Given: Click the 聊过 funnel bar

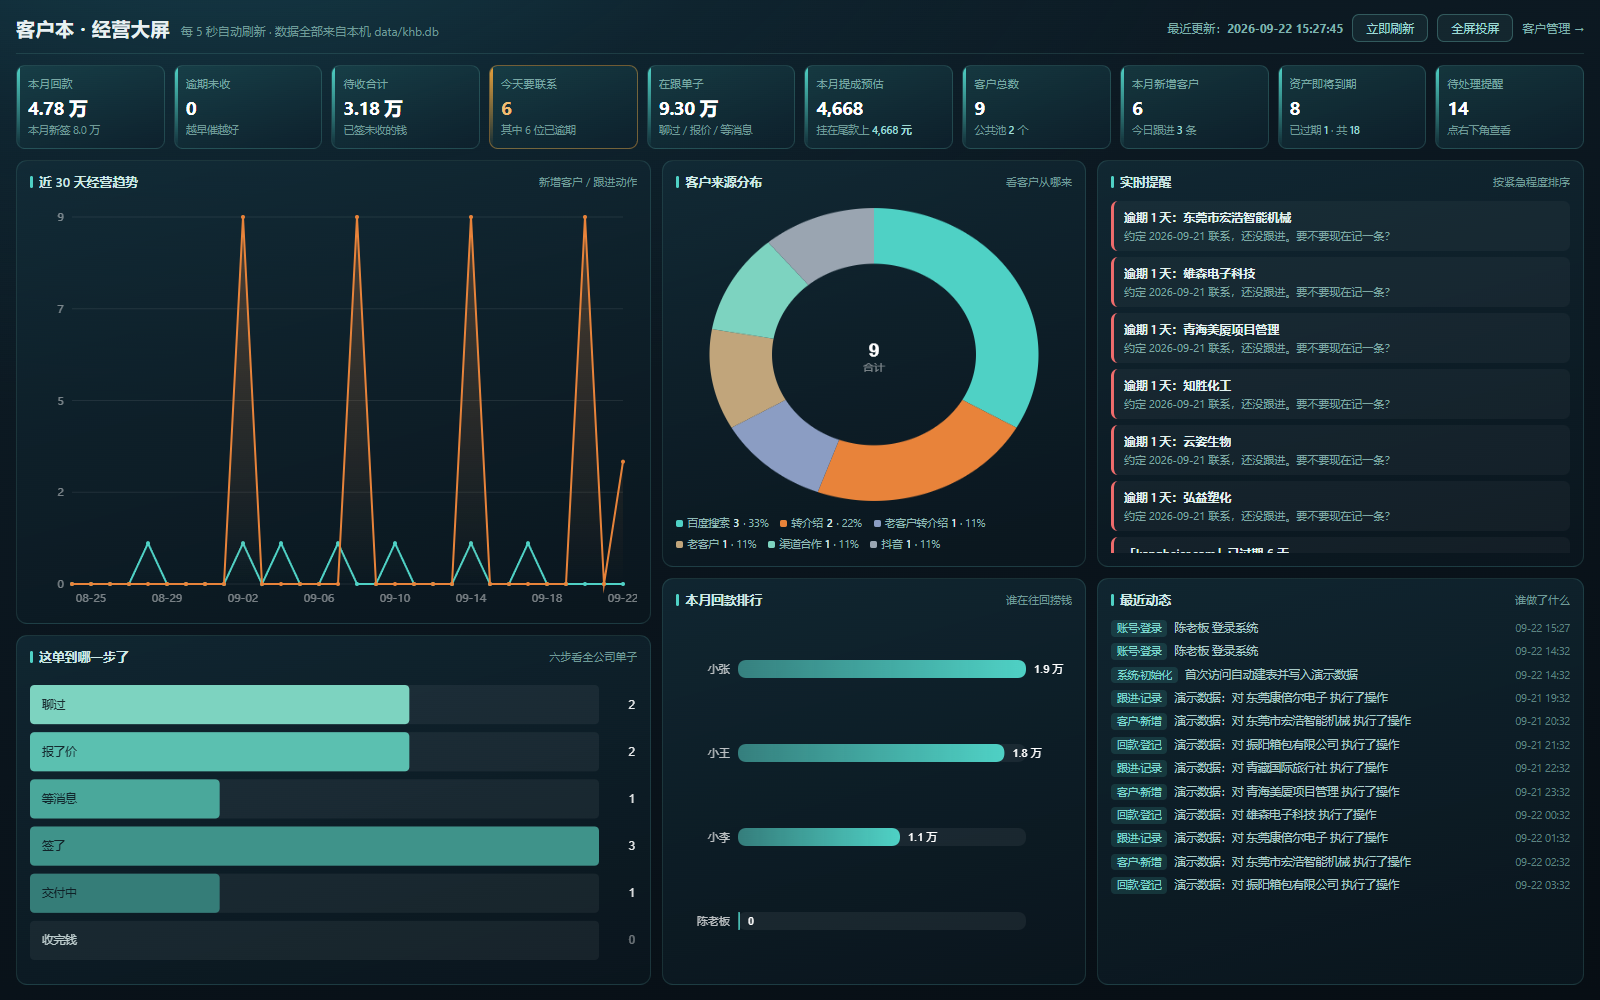Looking at the screenshot, I should point(219,705).
